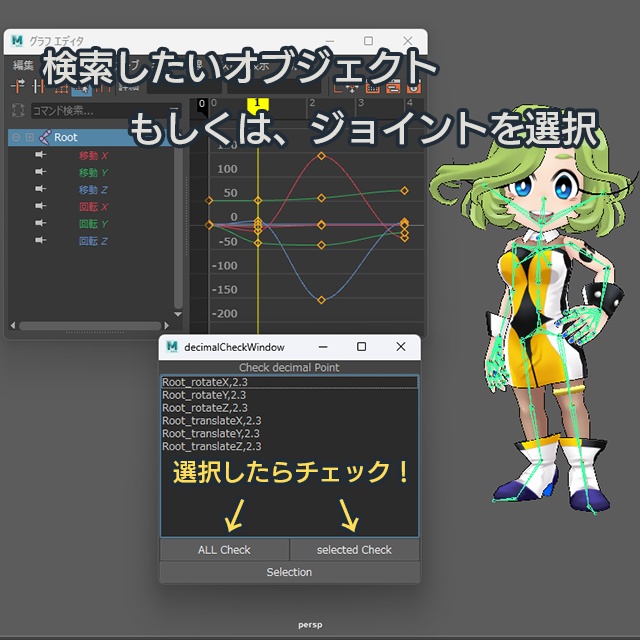The width and height of the screenshot is (640, 640).
Task: Select Root_rotateY,2.3 in the list
Action: [x=289, y=395]
